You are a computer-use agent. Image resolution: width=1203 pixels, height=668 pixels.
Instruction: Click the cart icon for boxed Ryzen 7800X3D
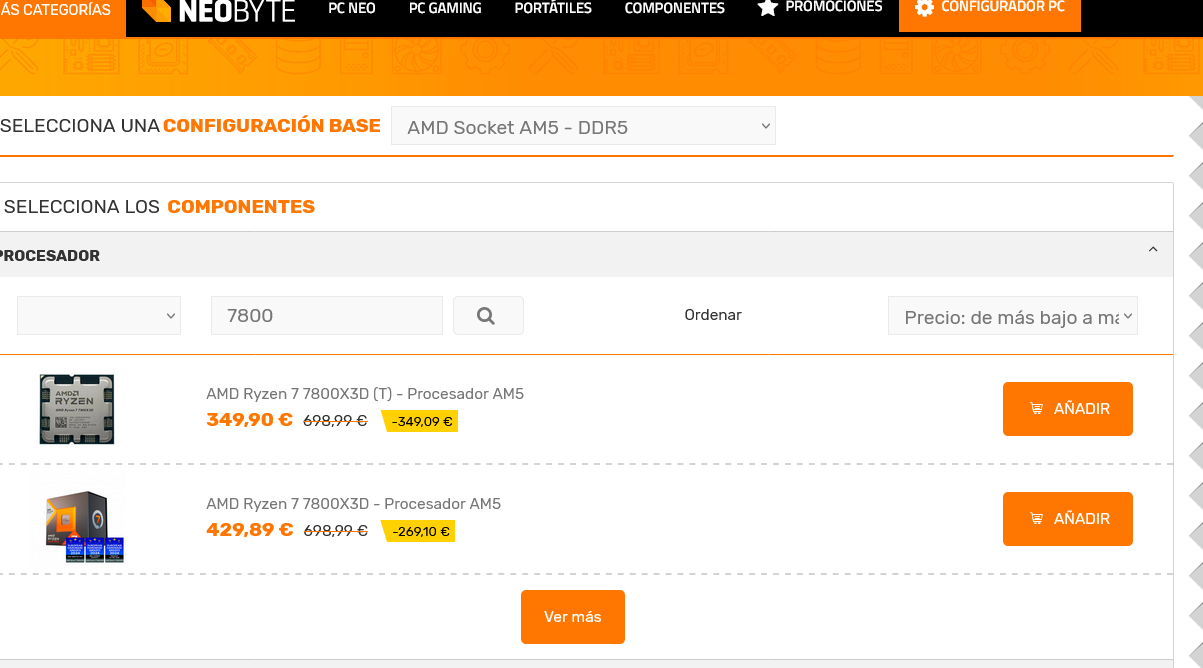tap(1036, 519)
